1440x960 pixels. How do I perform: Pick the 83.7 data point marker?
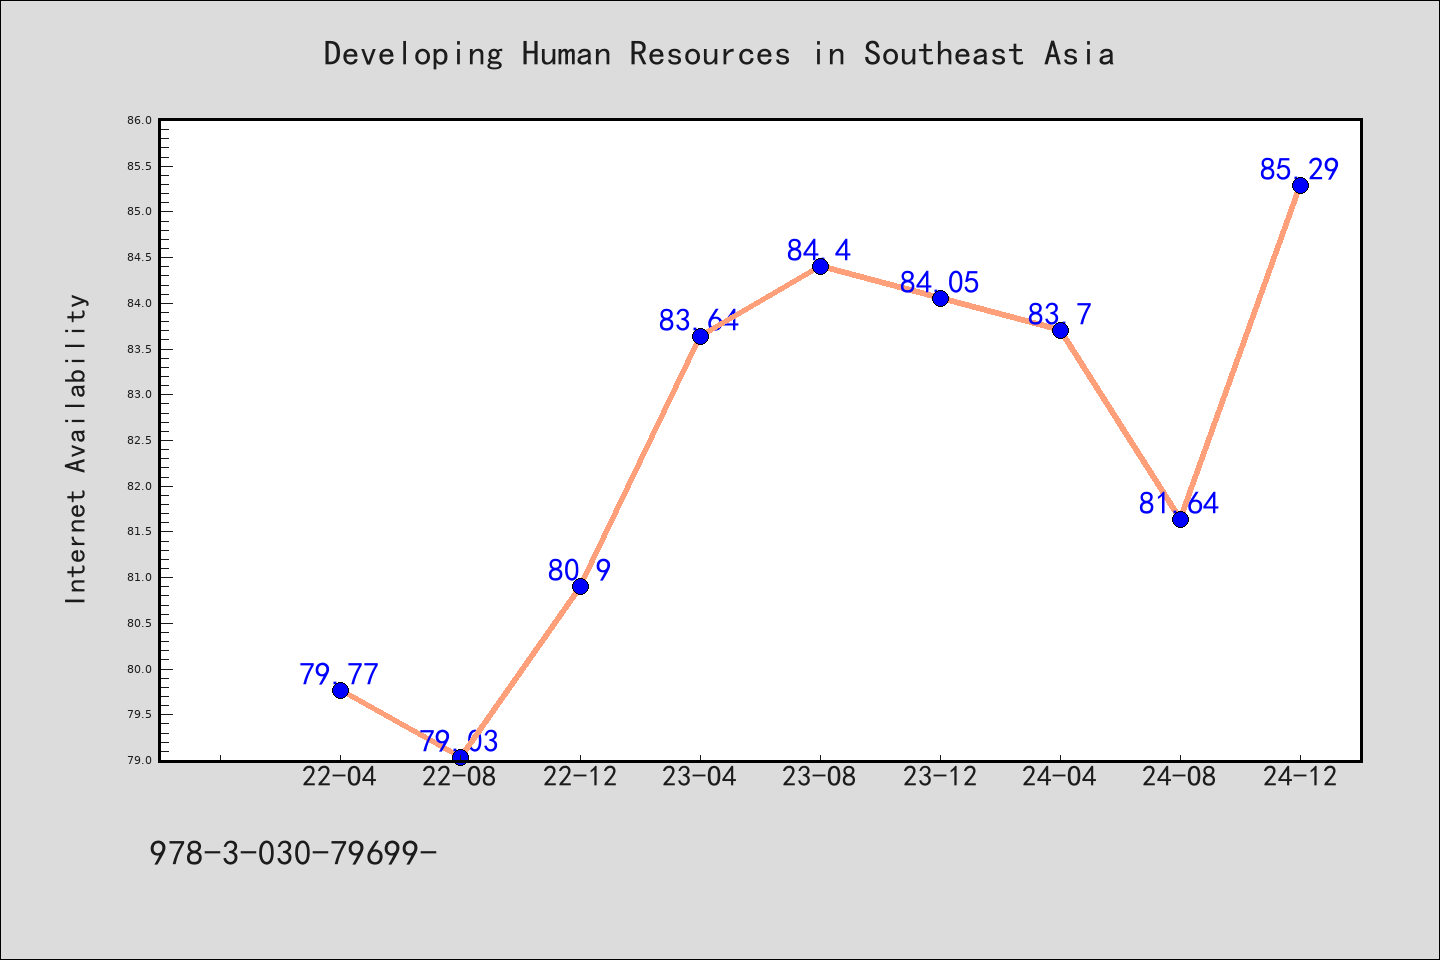click(1060, 330)
